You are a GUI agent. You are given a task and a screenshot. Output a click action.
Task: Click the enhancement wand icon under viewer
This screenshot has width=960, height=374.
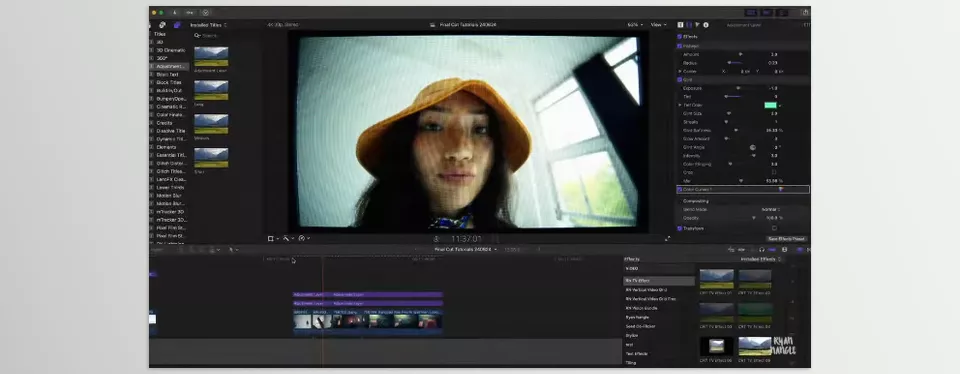287,238
